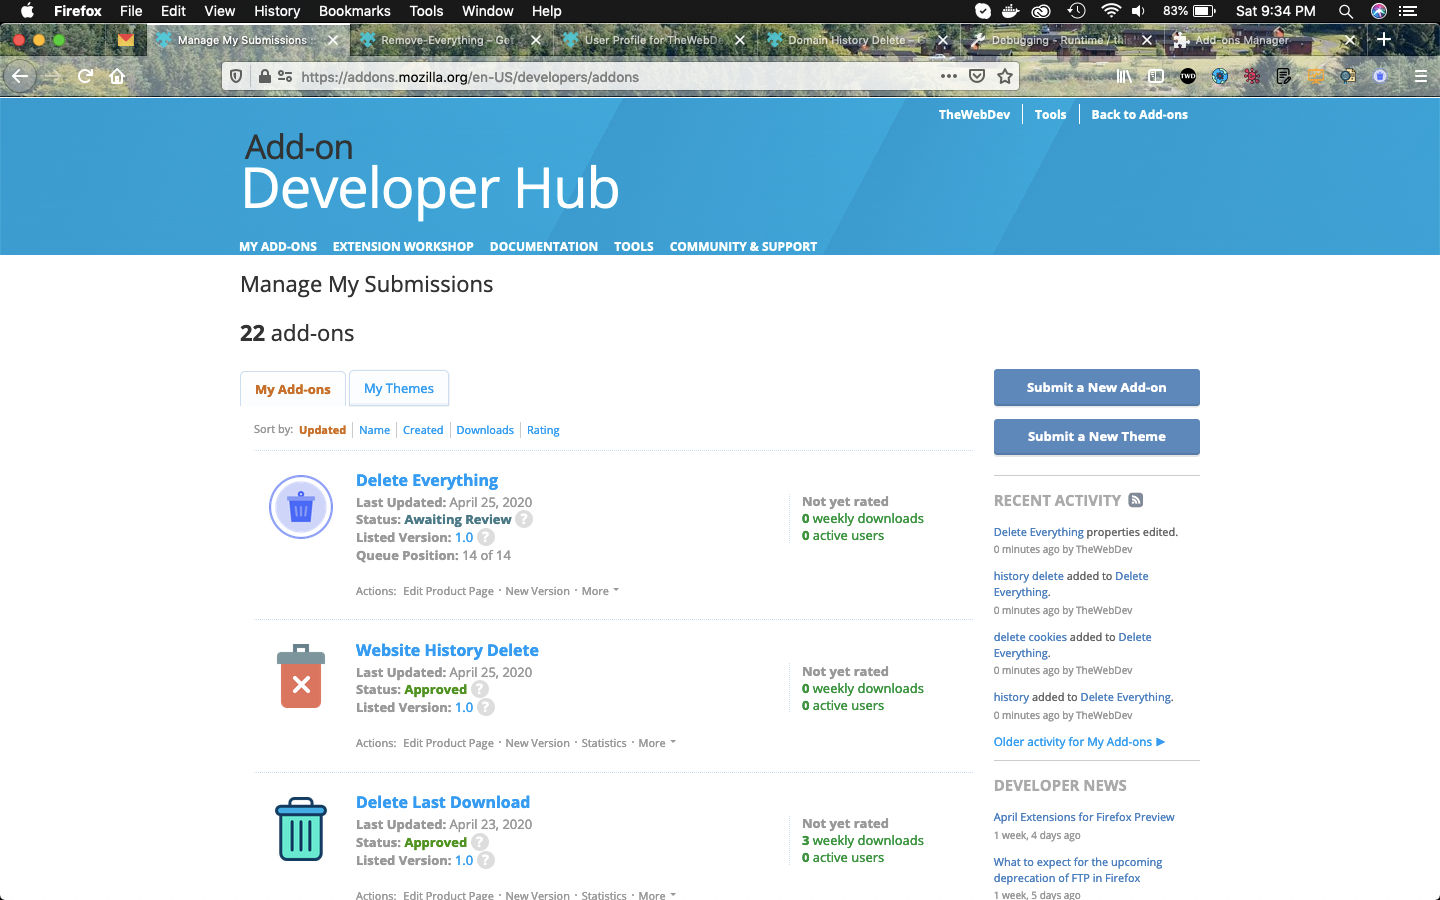
Task: Open Community & Support nav link
Action: tap(743, 246)
